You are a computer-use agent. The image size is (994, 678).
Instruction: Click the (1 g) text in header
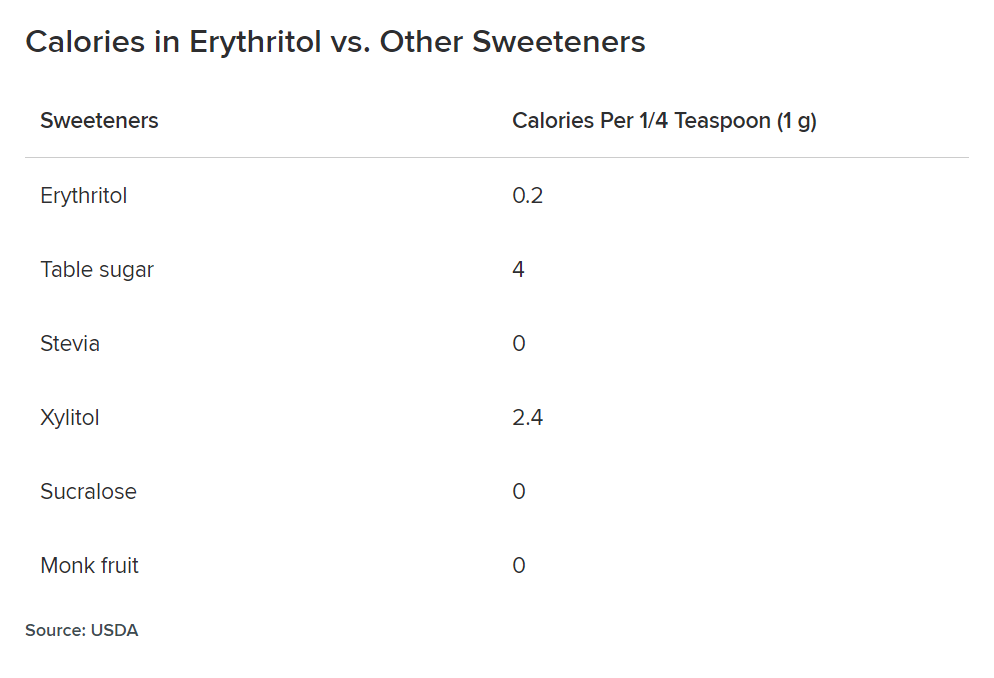click(x=797, y=120)
